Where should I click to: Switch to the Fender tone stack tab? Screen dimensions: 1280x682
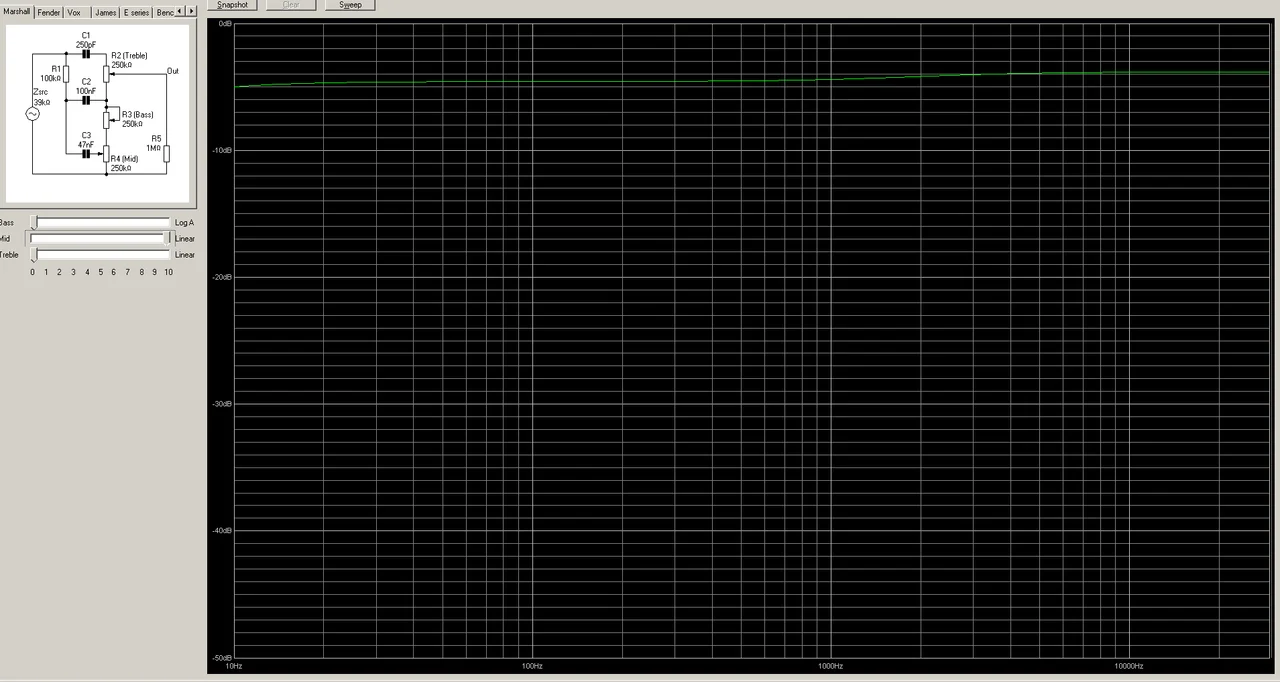[48, 11]
